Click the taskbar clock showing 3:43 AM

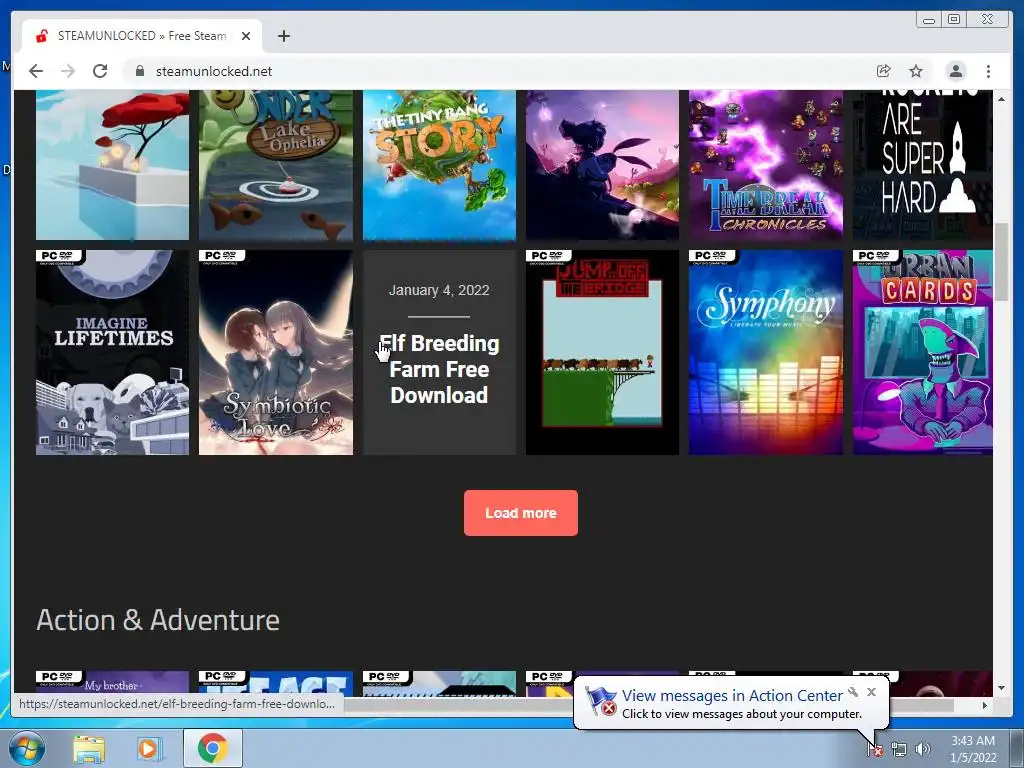click(x=973, y=749)
